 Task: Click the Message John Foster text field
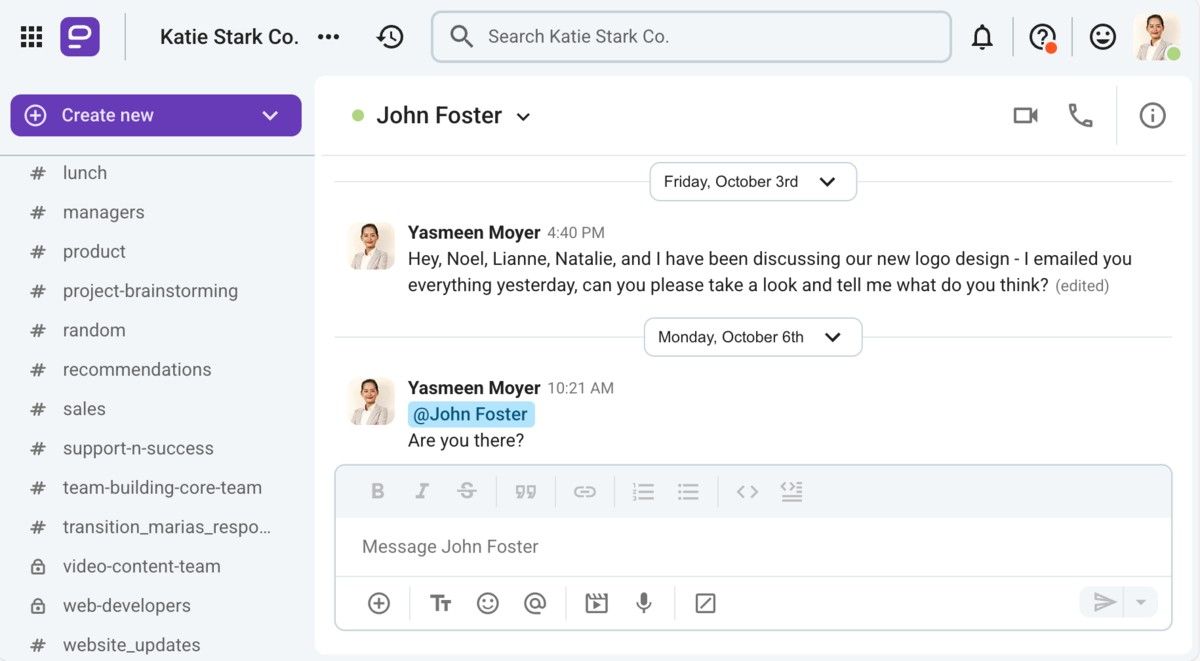pyautogui.click(x=750, y=547)
